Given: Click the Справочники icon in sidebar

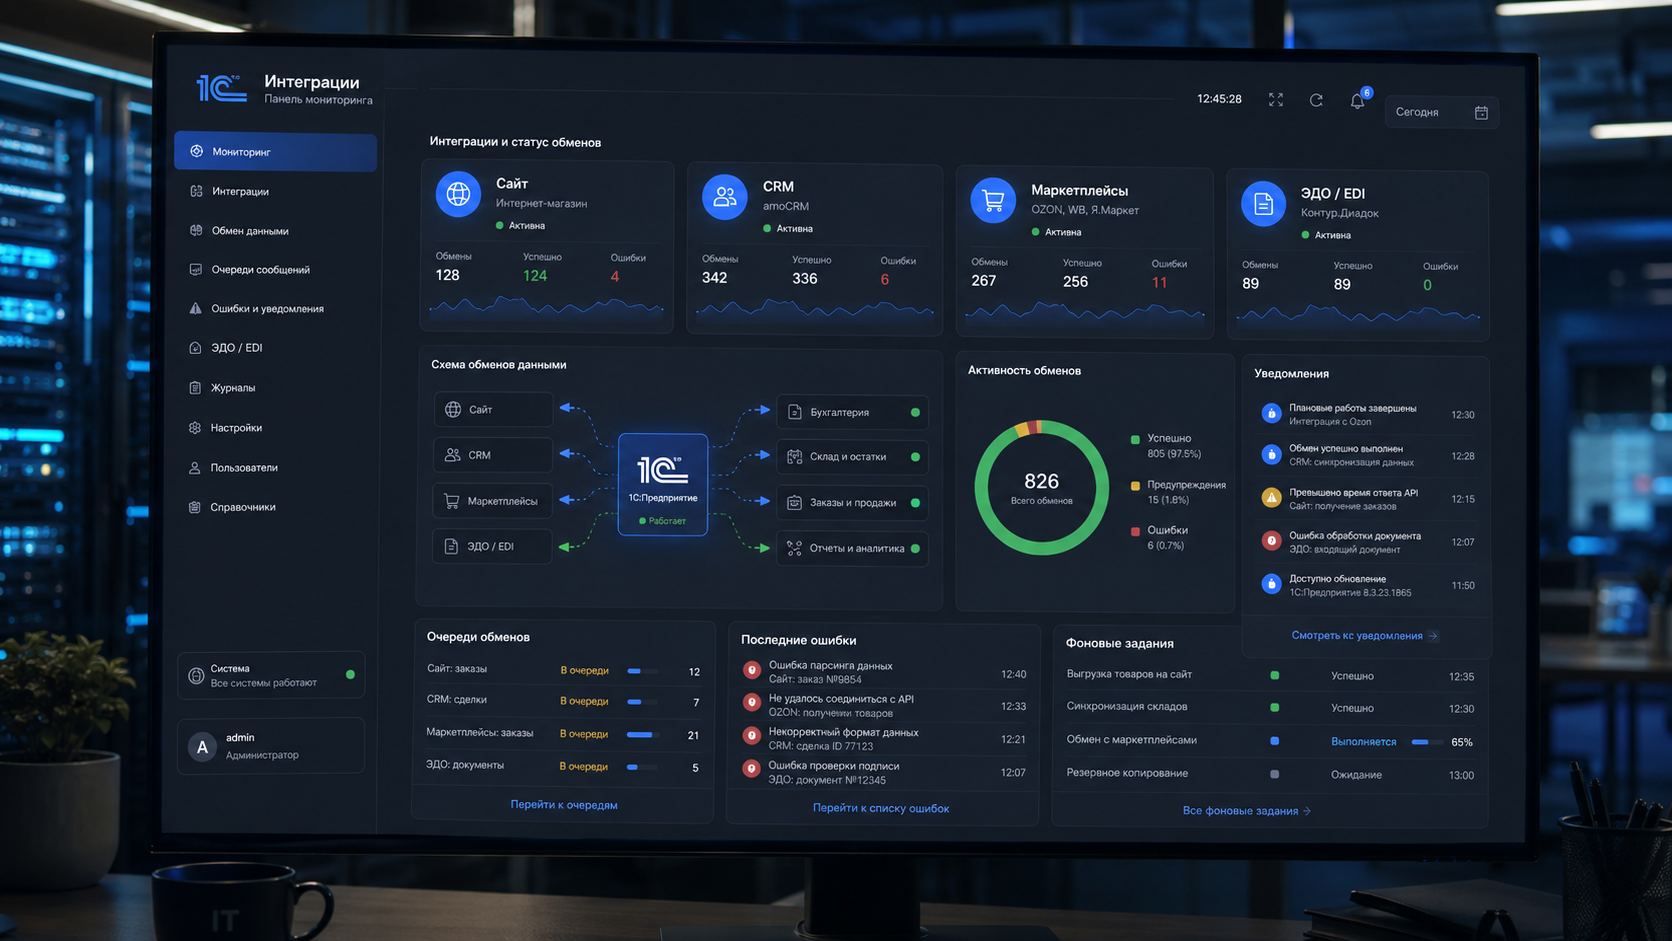Looking at the screenshot, I should (195, 507).
